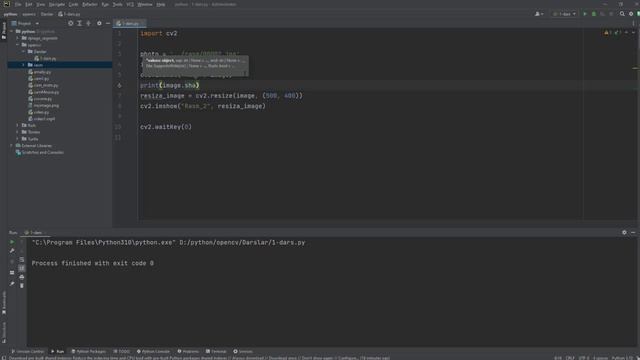Hide the Project tool window
The height and width of the screenshot is (360, 640).
point(108,23)
